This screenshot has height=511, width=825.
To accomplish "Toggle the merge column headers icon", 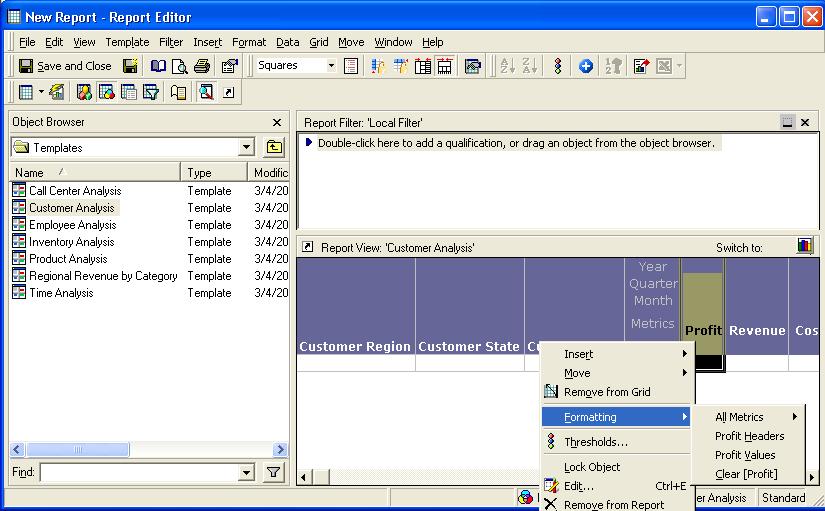I will point(445,66).
